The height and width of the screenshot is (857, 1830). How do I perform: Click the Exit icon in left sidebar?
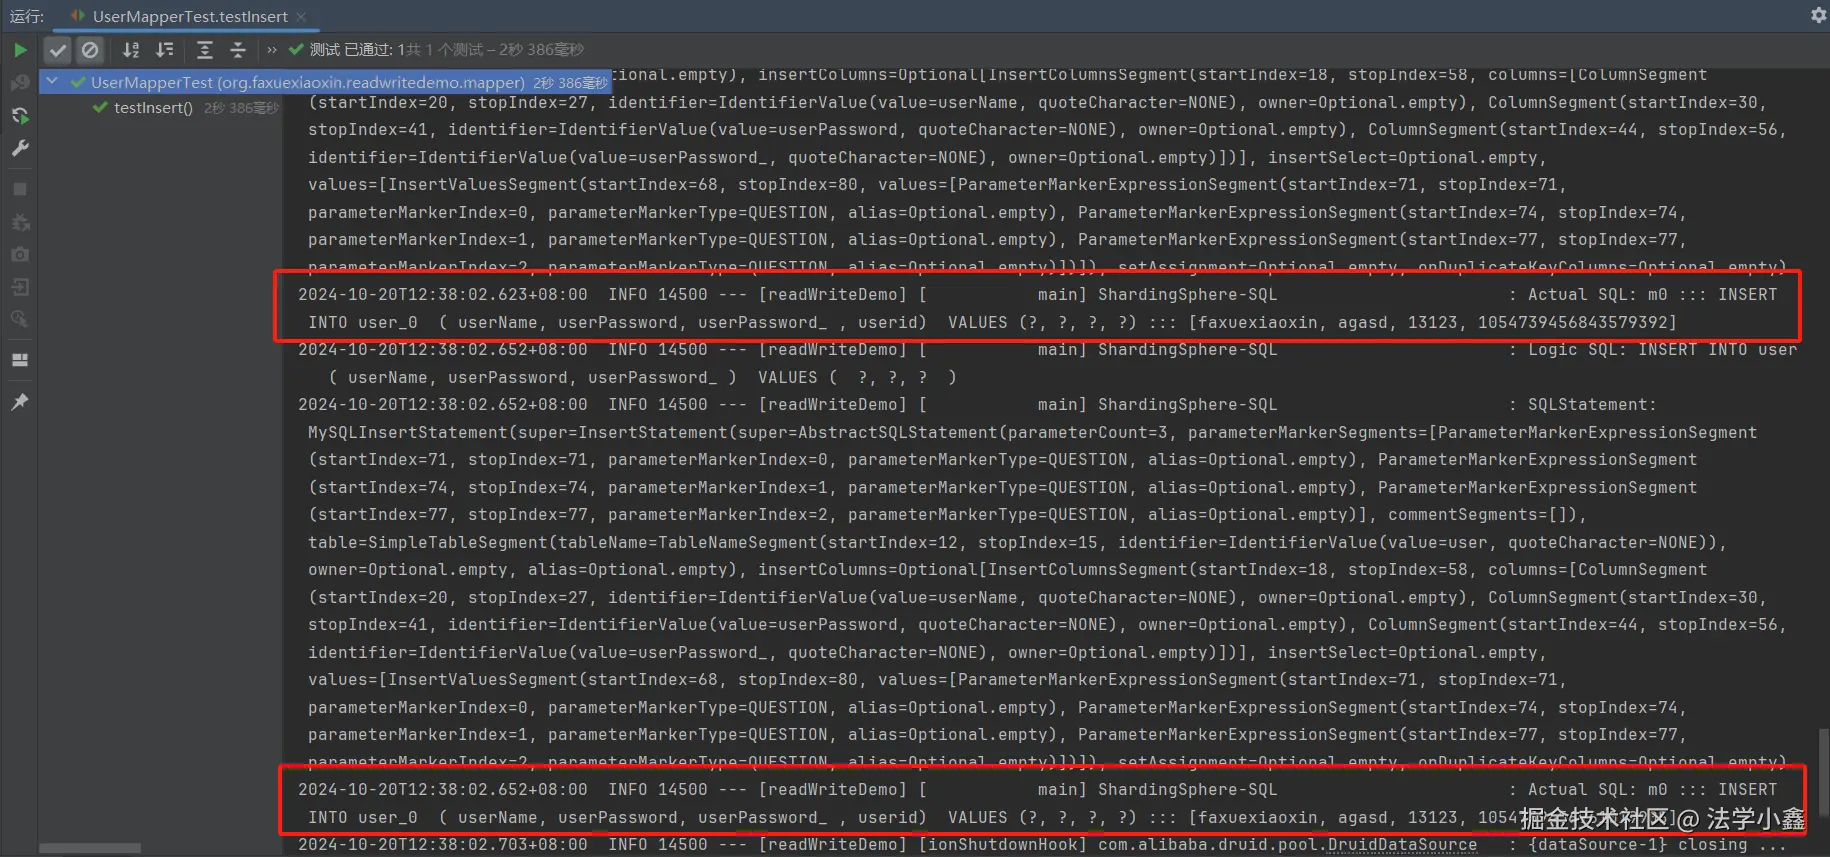(x=20, y=287)
